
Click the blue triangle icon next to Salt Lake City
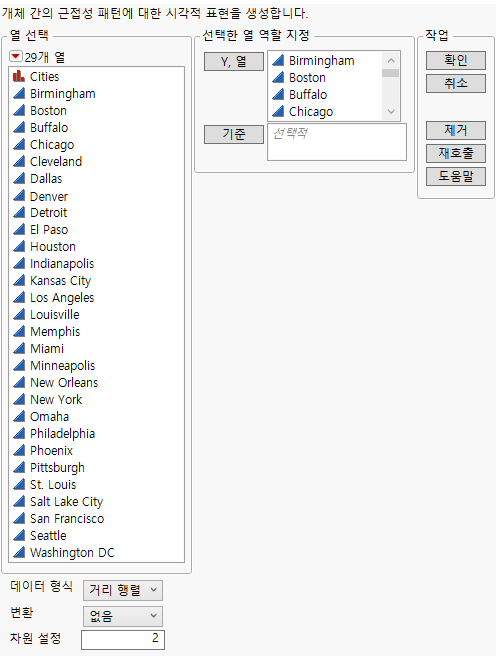(x=19, y=501)
